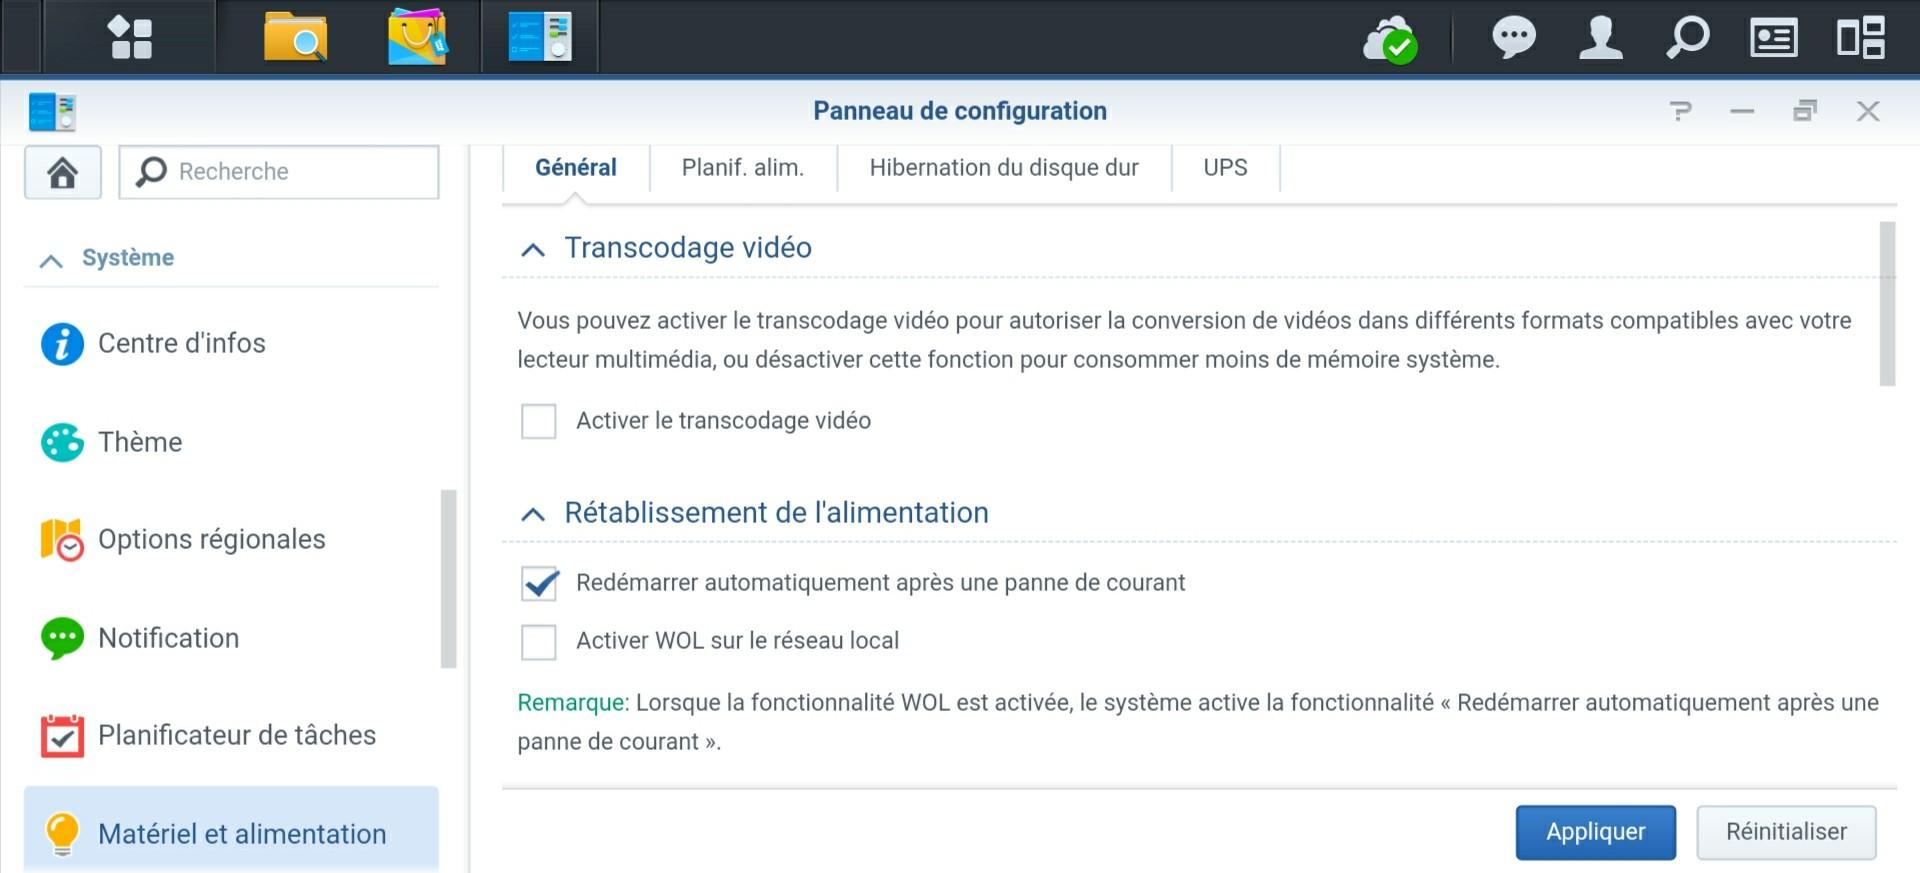Open Hibernation du disque dur tab
This screenshot has width=1920, height=873.
coord(1003,168)
